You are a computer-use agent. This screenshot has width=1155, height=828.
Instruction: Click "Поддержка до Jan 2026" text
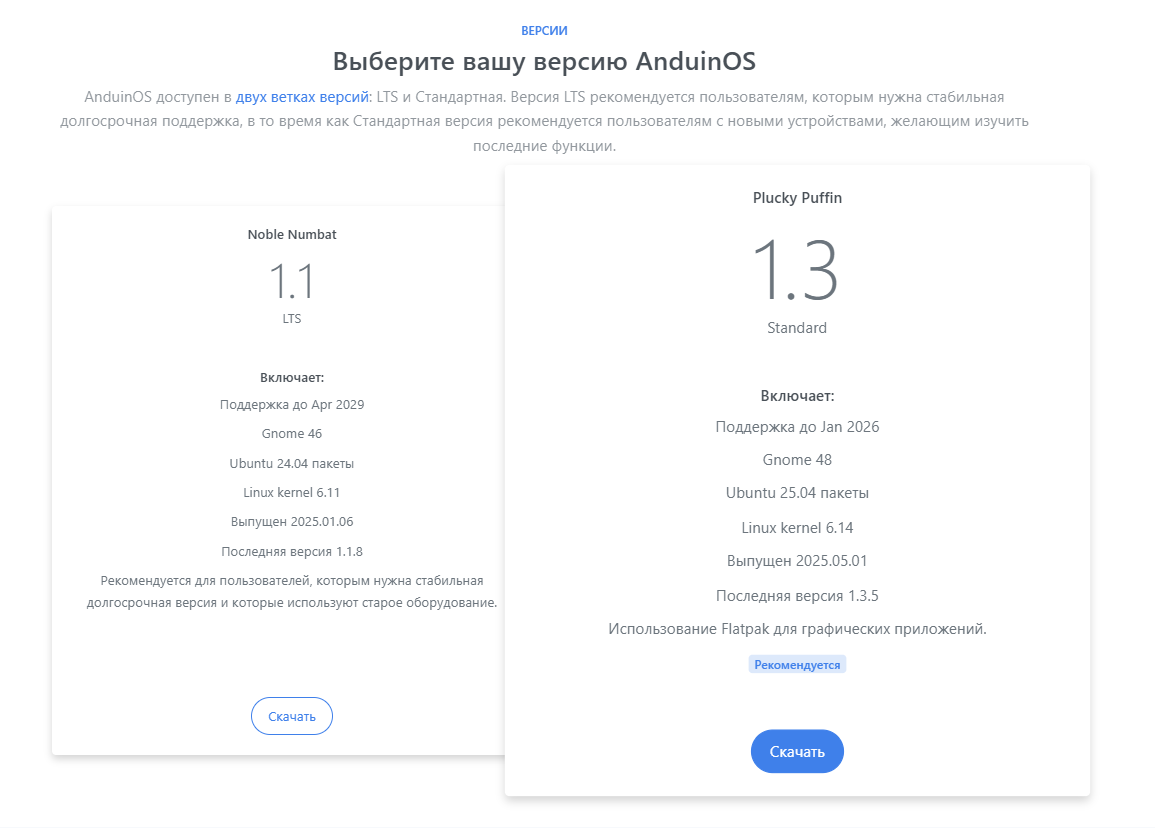(x=797, y=427)
